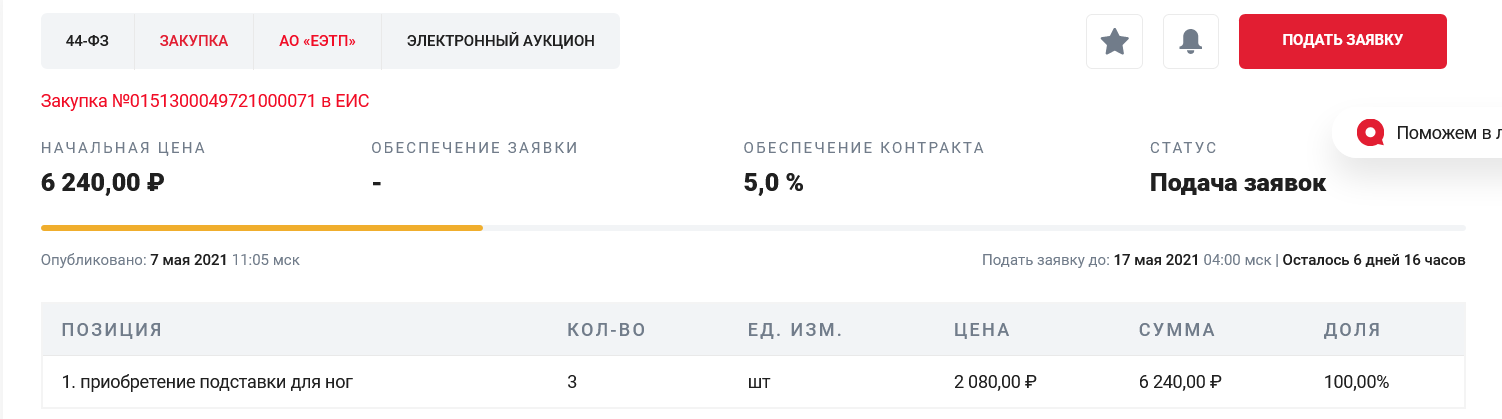Click the 6 240,00 ₽ starting price value
This screenshot has height=419, width=1502.
[103, 183]
